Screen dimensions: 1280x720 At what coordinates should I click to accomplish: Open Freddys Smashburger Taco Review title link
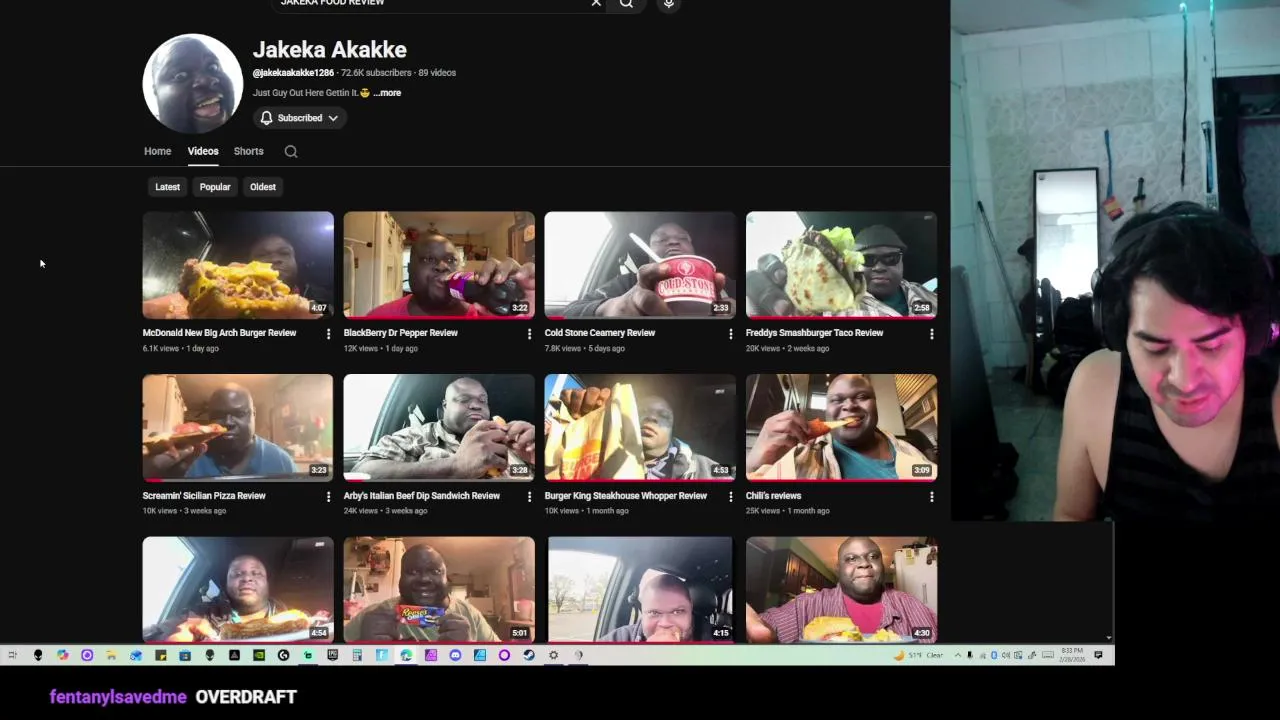pos(815,333)
